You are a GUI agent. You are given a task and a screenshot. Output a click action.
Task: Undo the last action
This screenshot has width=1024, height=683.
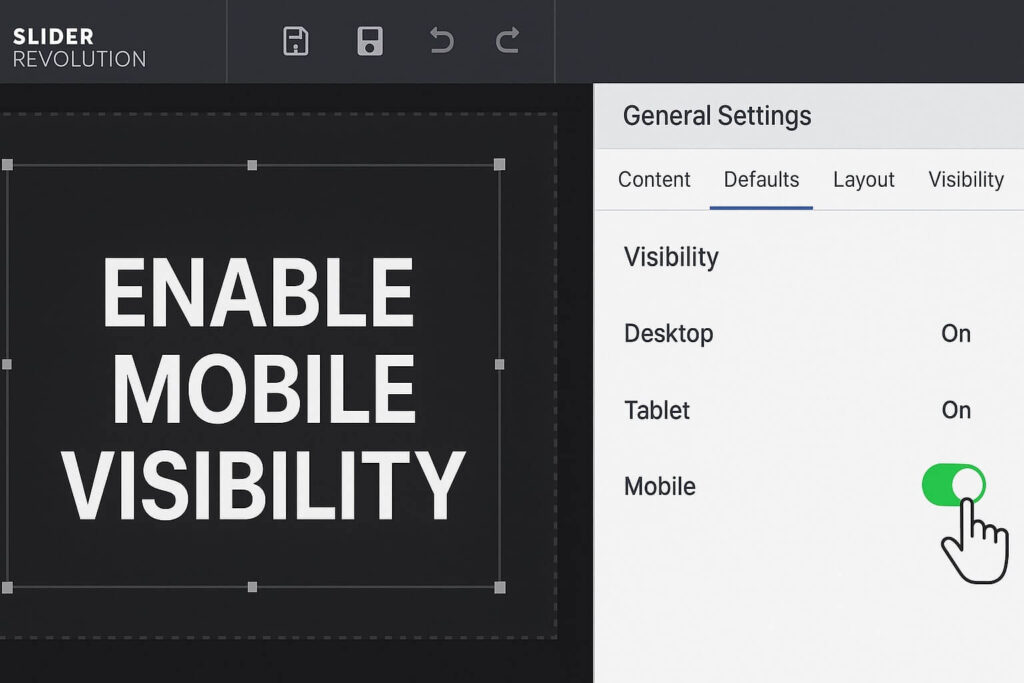pos(440,40)
